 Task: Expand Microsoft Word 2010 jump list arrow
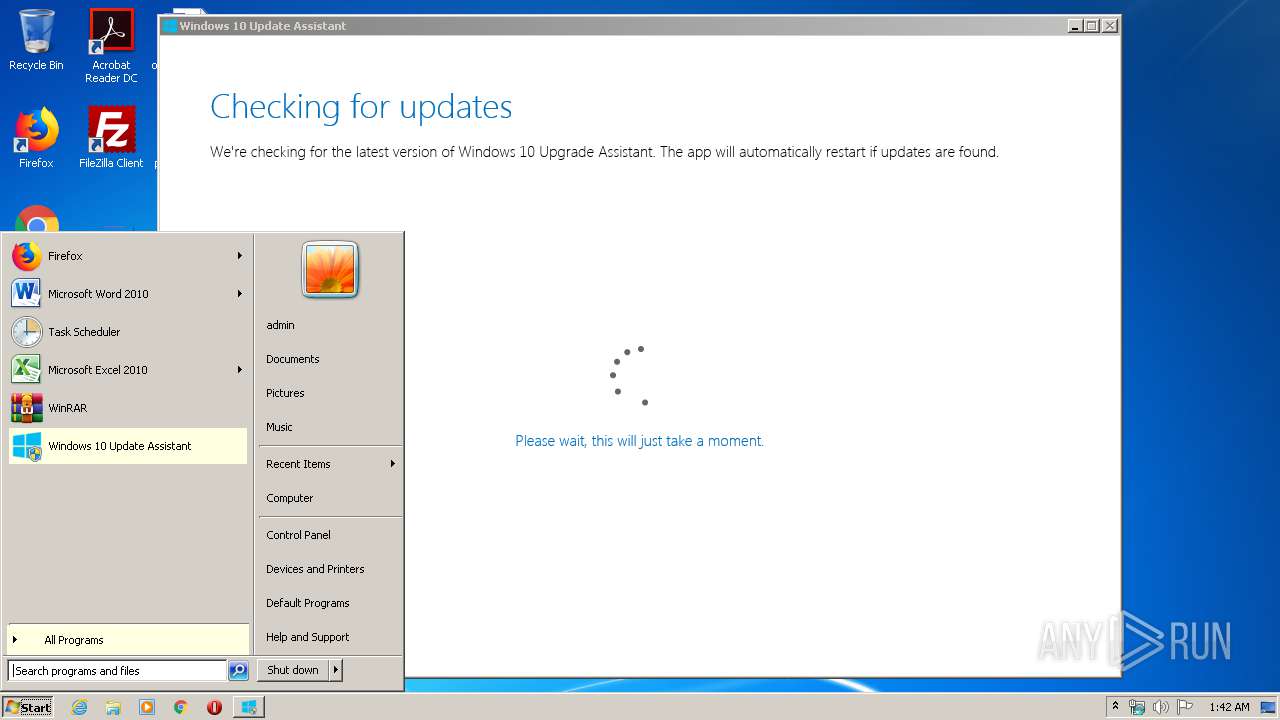coord(239,294)
